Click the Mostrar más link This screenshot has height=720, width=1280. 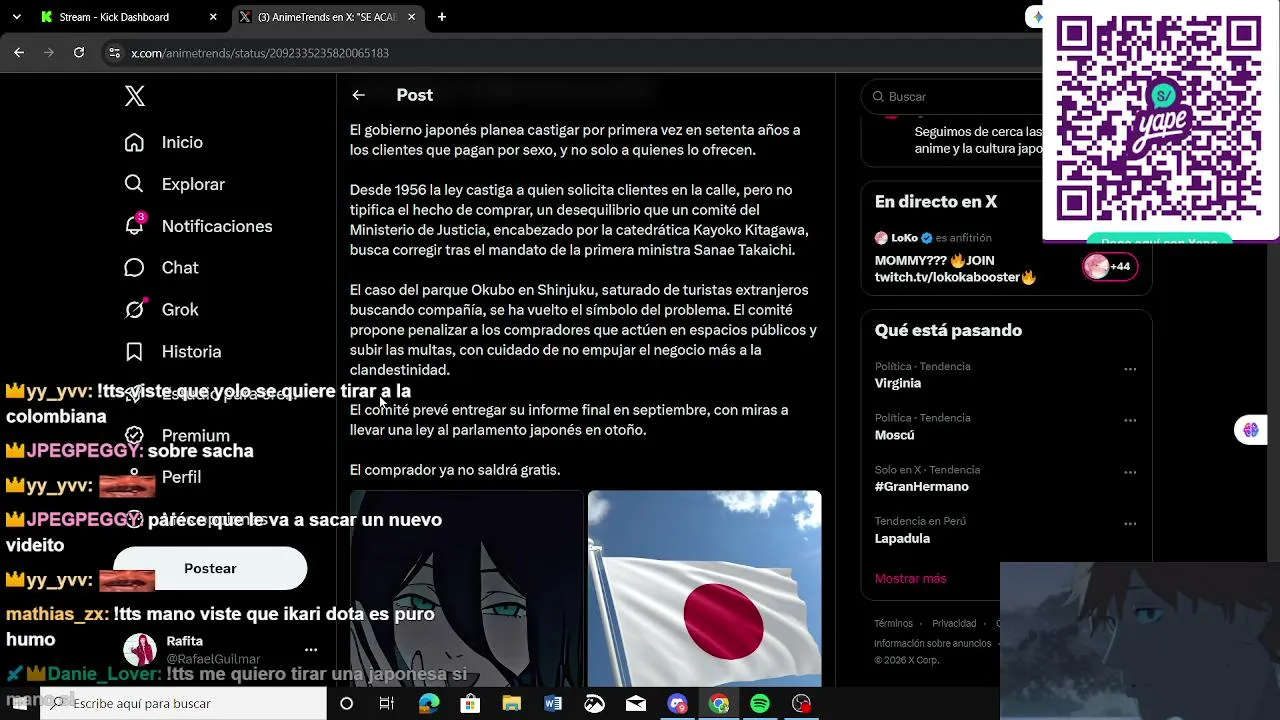pyautogui.click(x=910, y=579)
